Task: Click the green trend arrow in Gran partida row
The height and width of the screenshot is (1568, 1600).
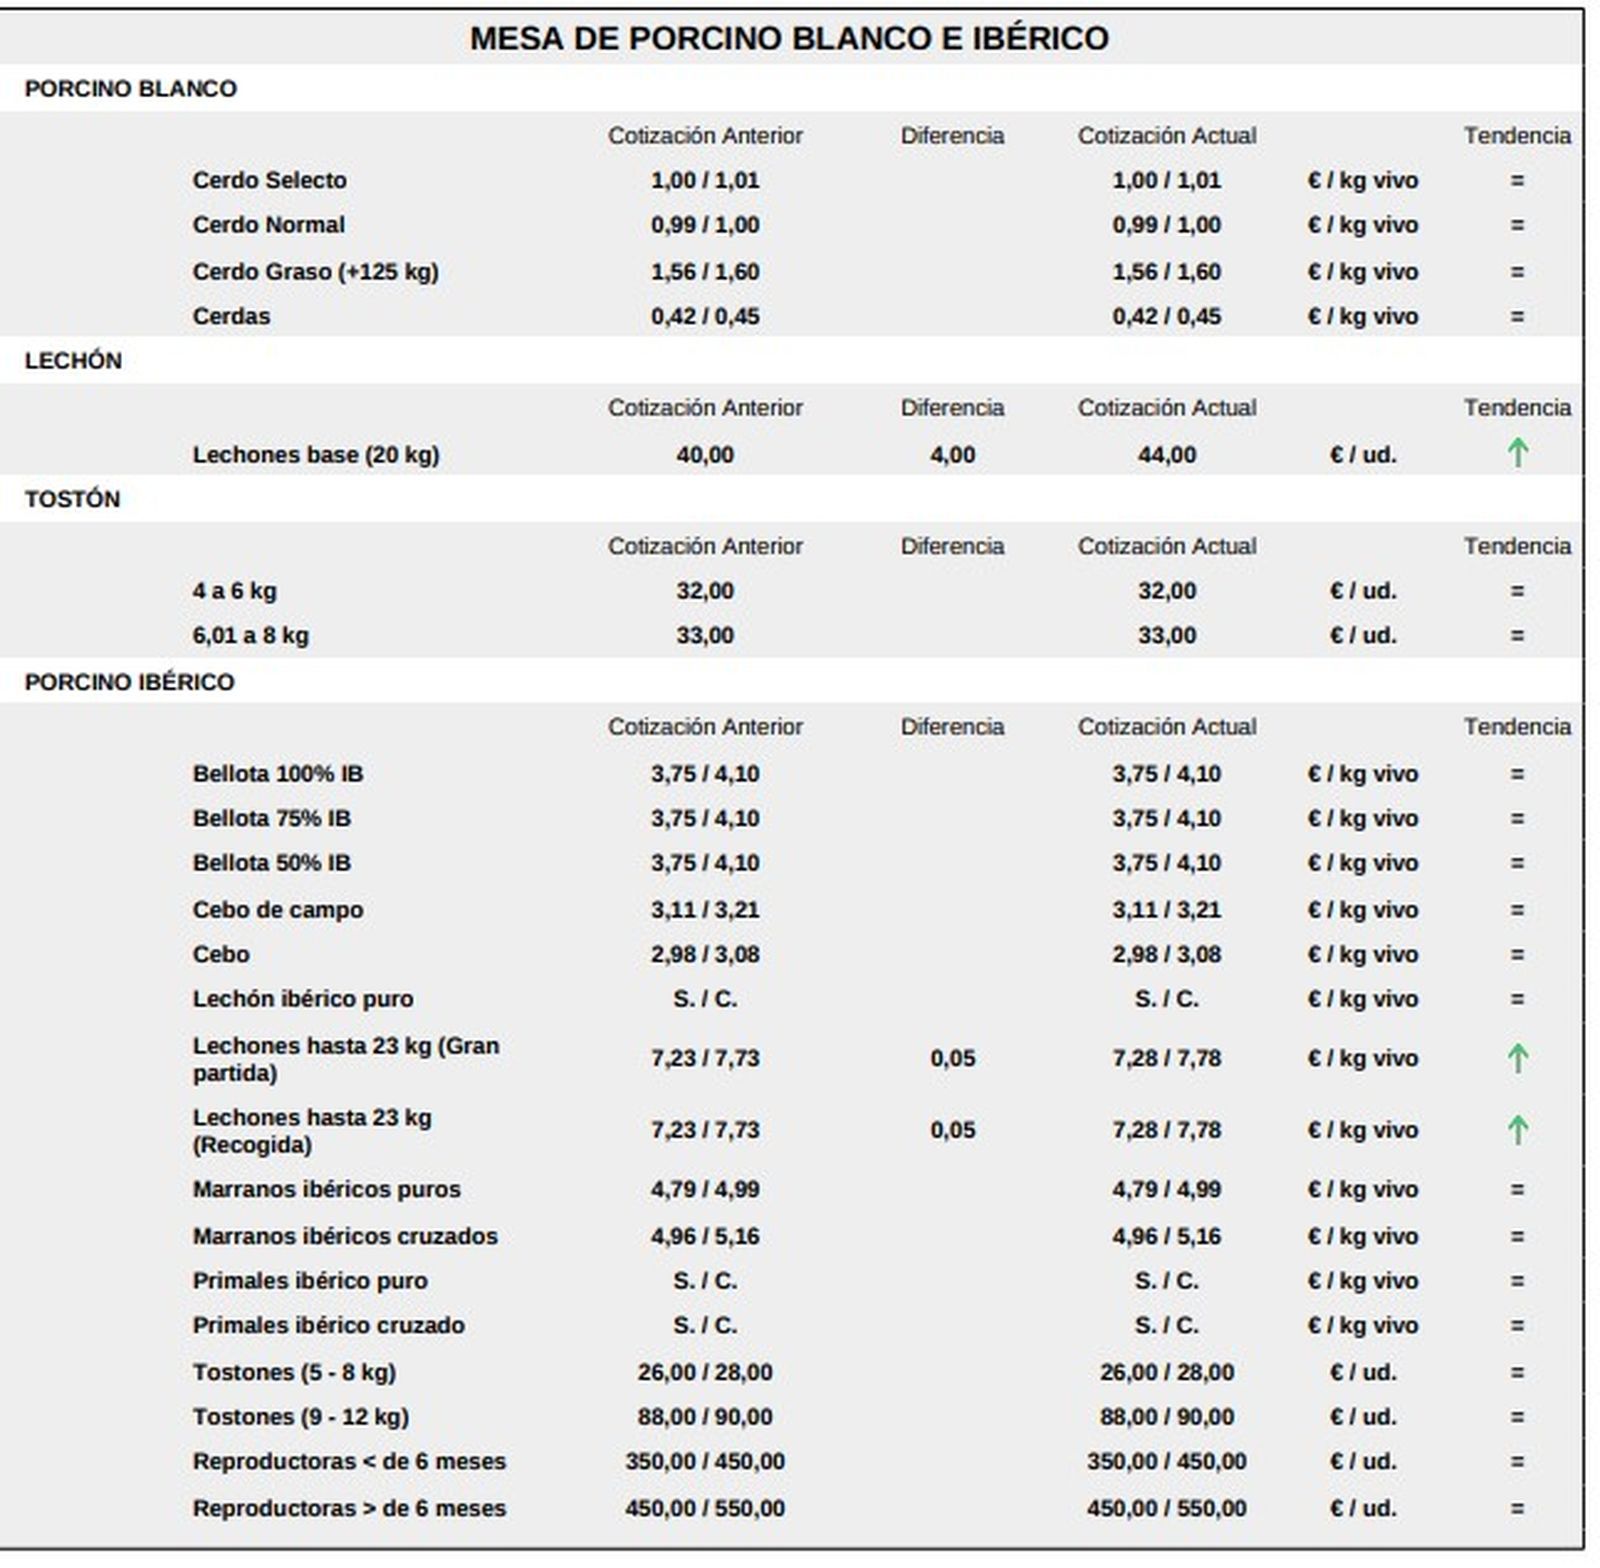Action: (x=1517, y=1058)
